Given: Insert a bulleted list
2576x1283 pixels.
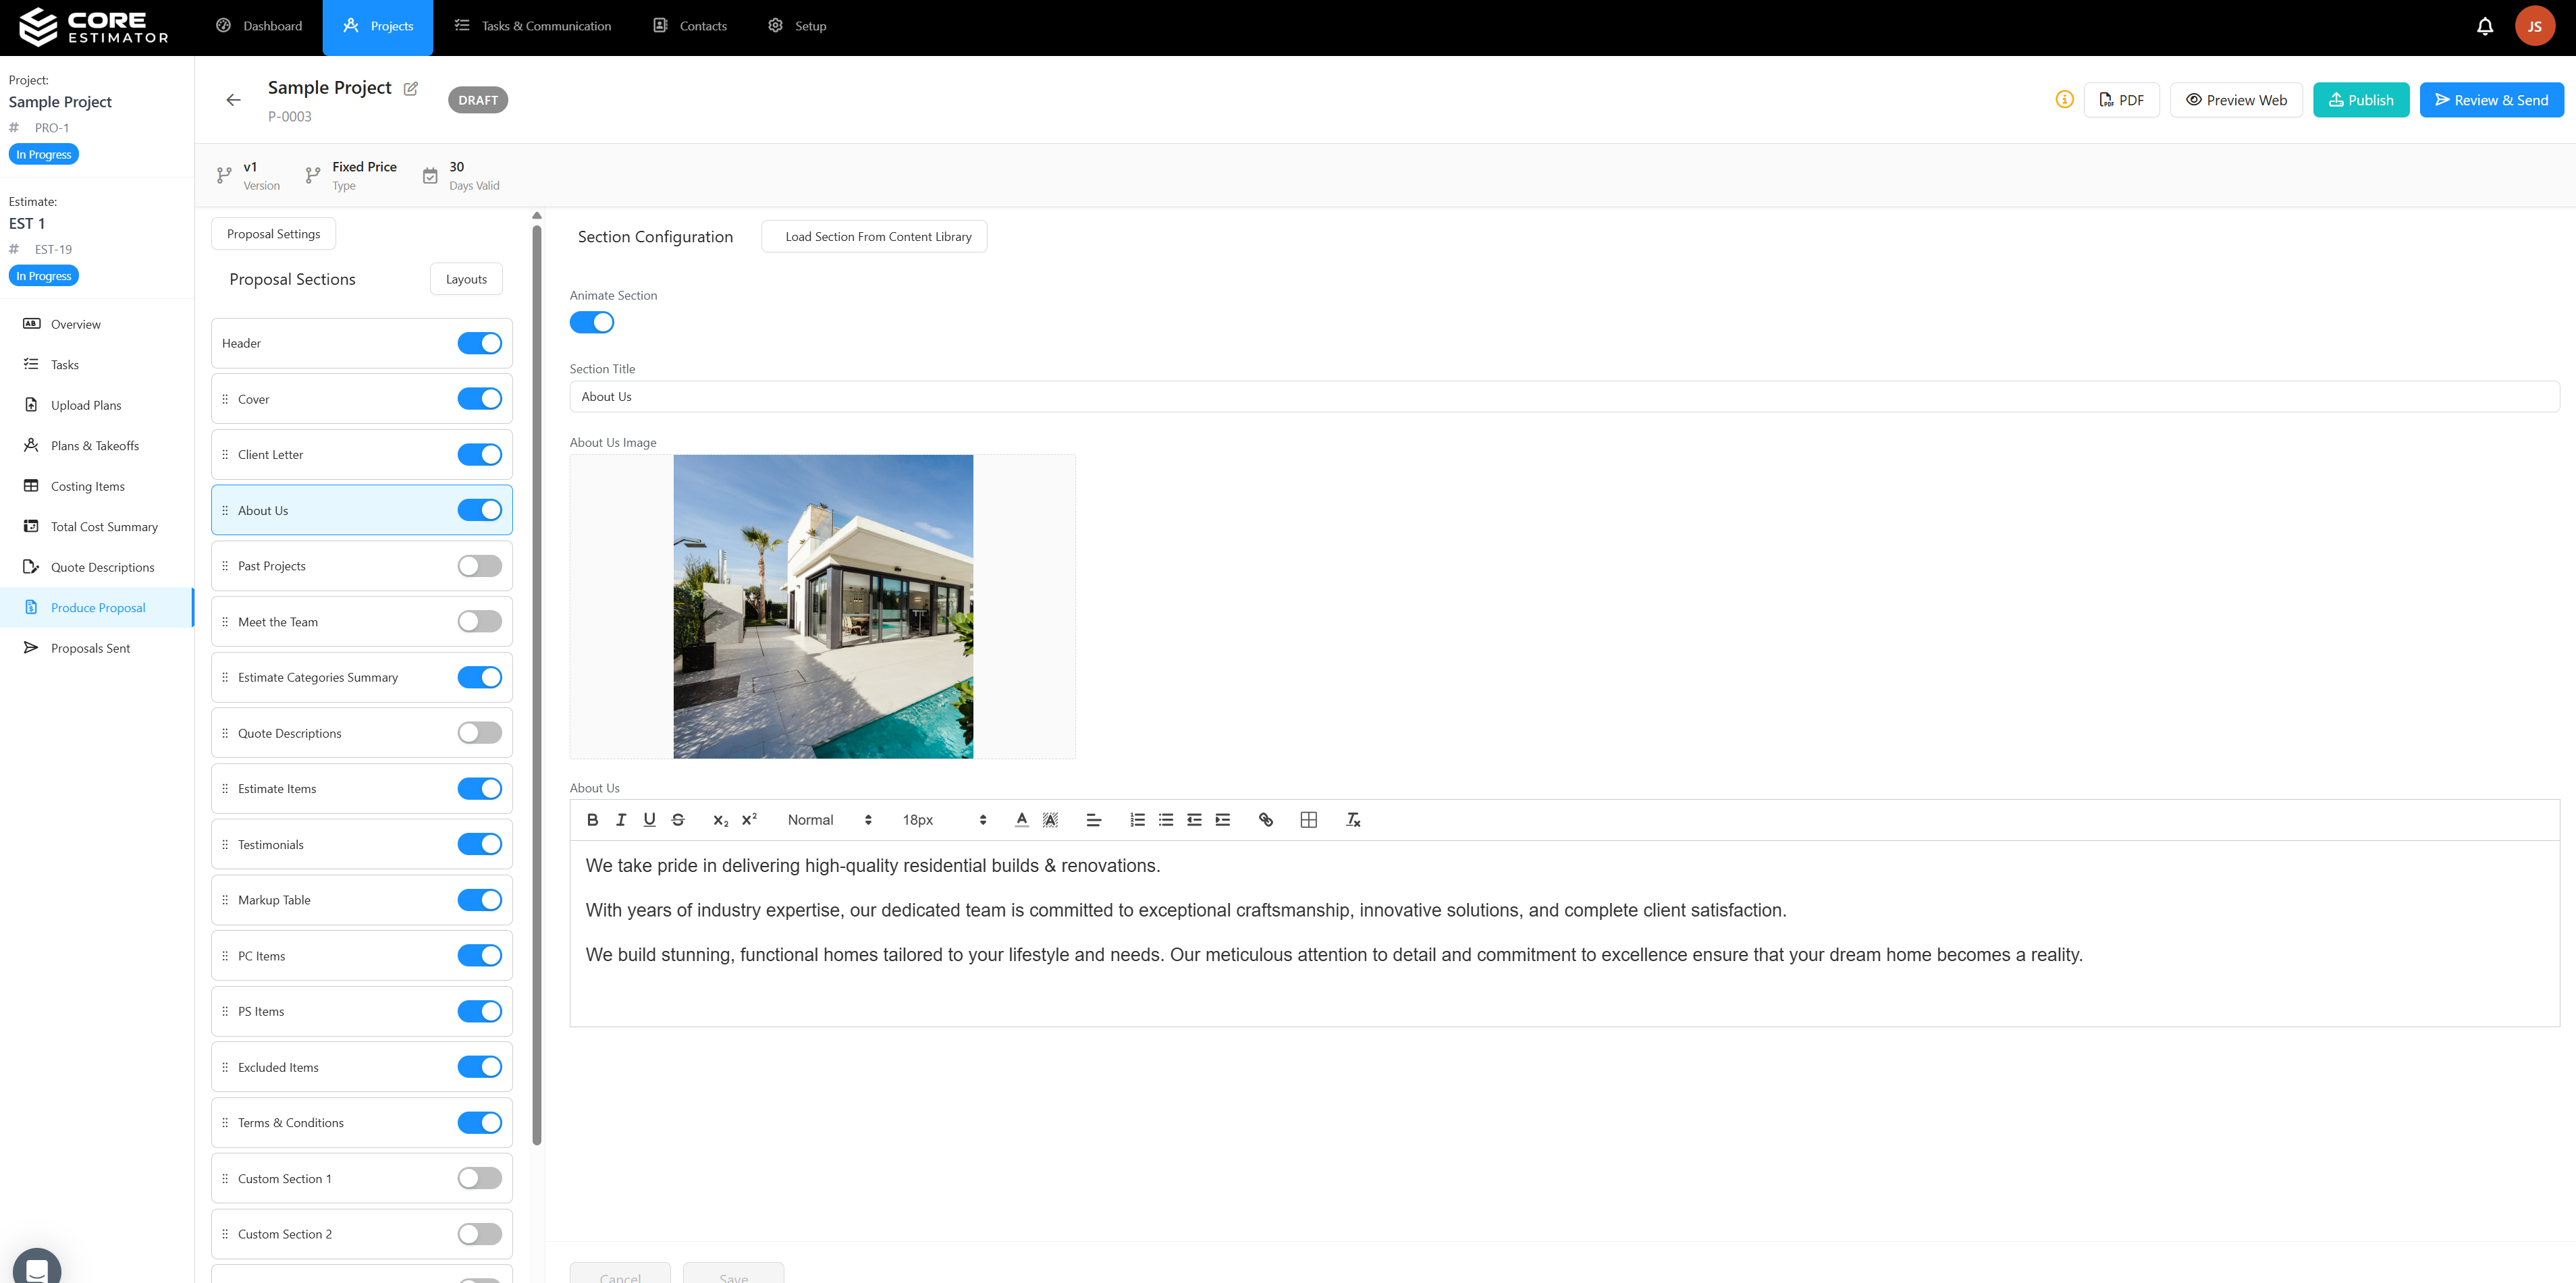Looking at the screenshot, I should coord(1166,820).
